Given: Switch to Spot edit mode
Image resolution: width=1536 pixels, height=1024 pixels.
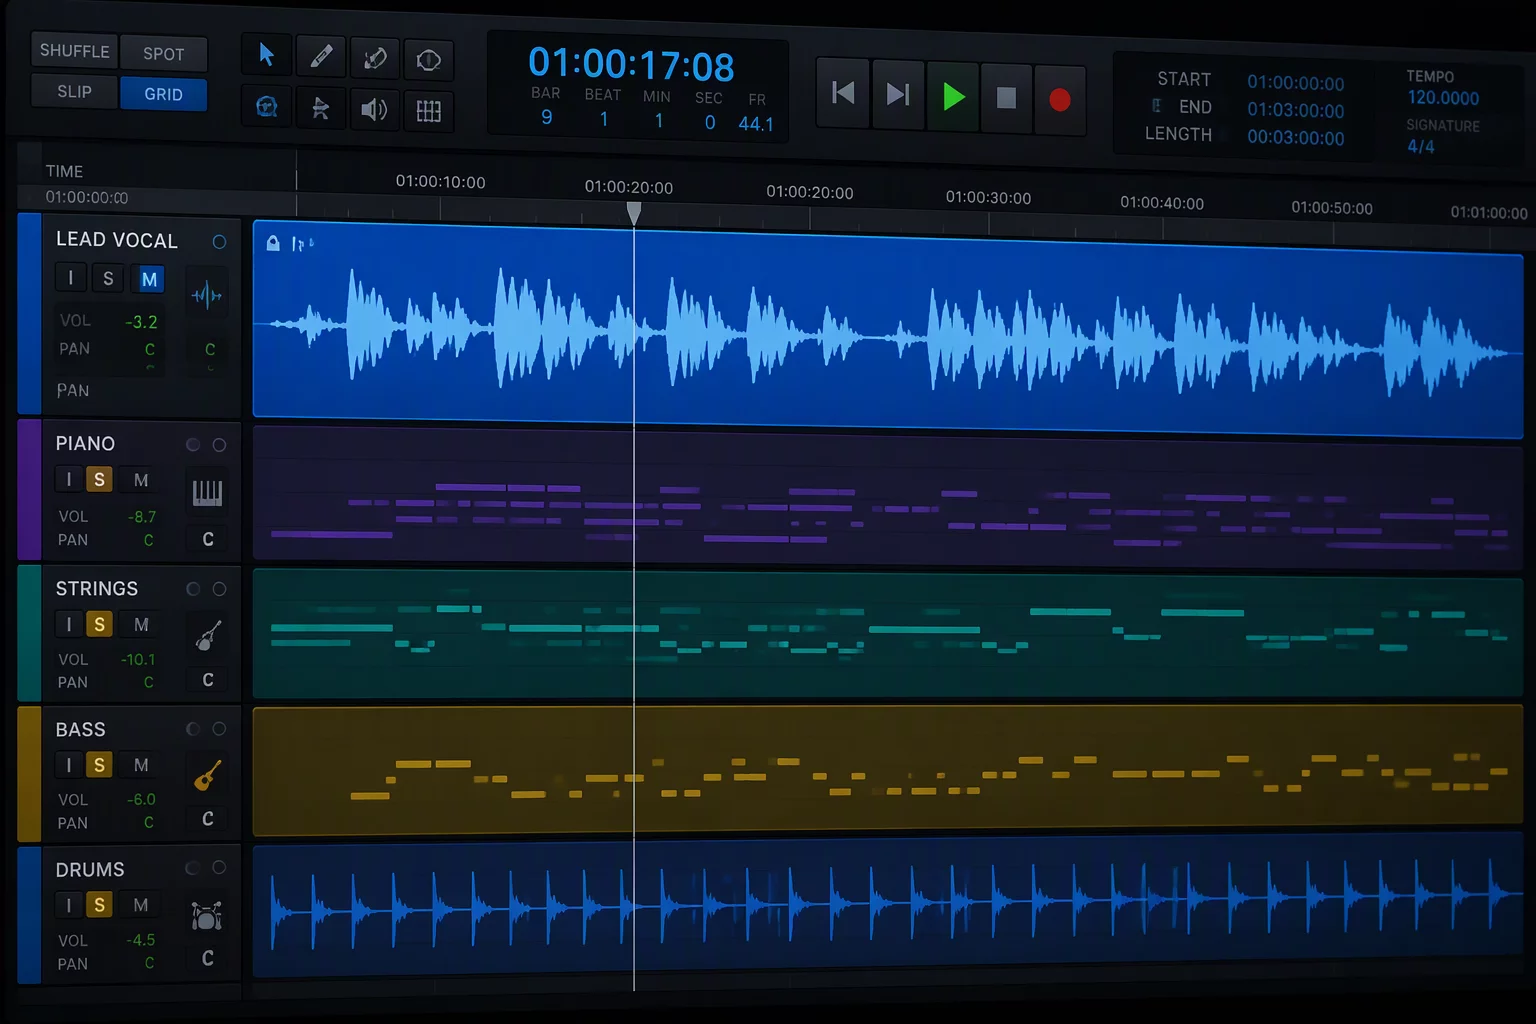Looking at the screenshot, I should (x=164, y=54).
